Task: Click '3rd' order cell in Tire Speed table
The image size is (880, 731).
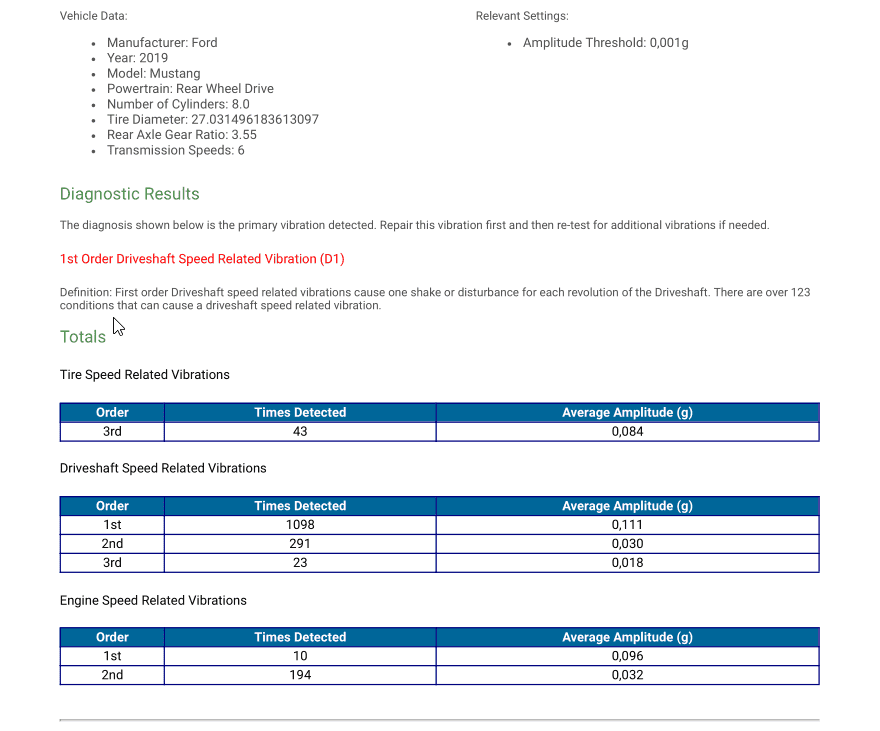Action: pyautogui.click(x=112, y=431)
